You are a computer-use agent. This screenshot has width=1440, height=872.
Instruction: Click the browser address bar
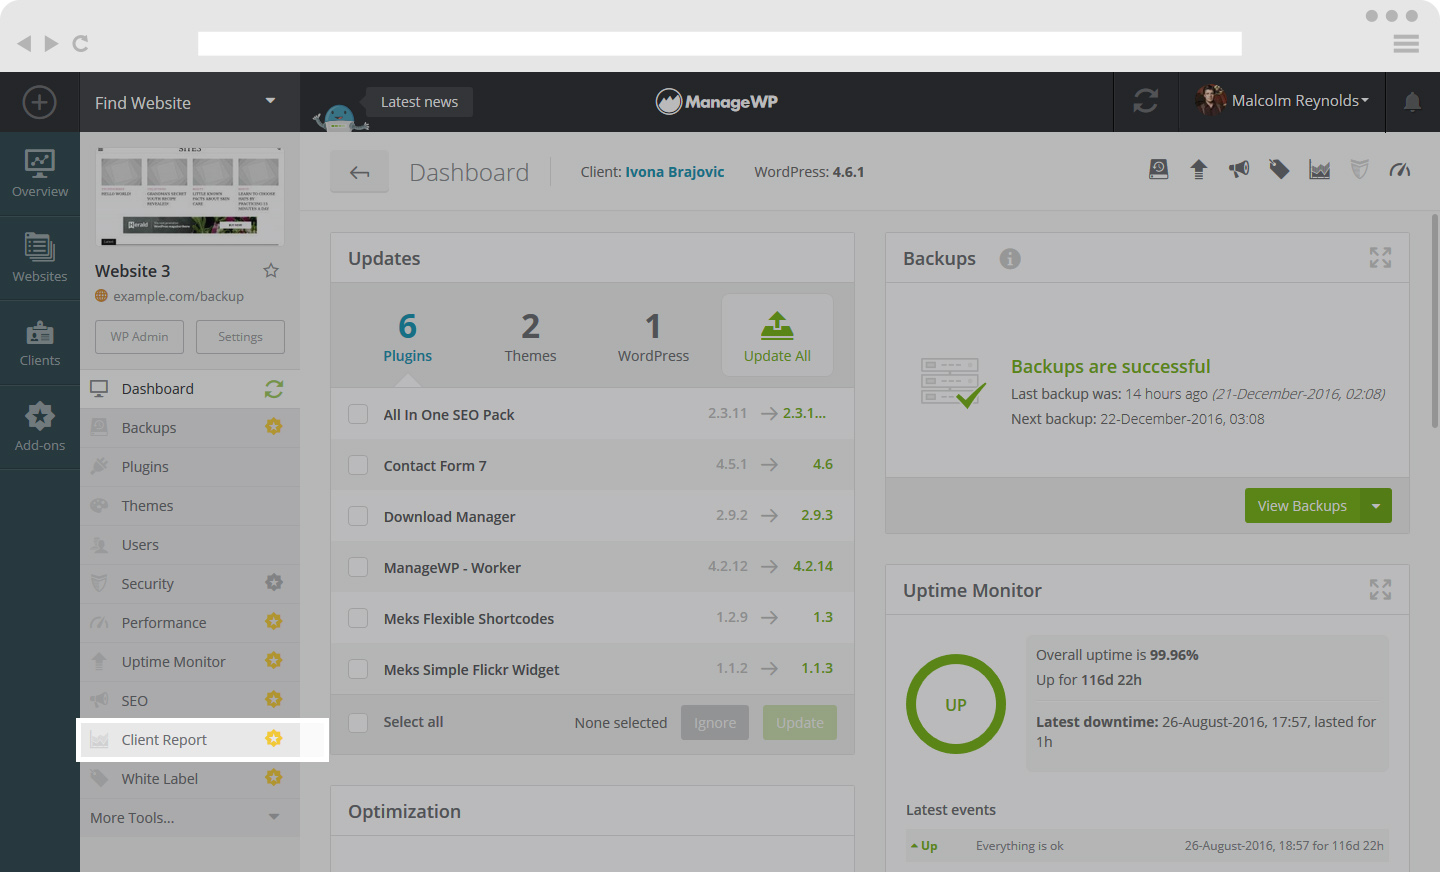[x=720, y=43]
